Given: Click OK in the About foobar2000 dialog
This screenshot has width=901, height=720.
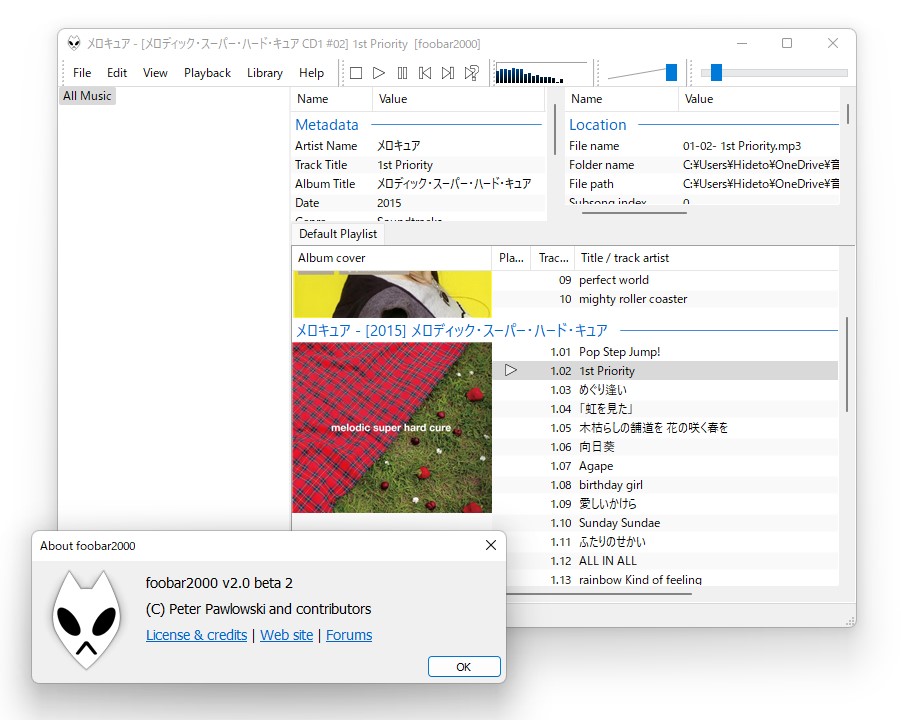Looking at the screenshot, I should (464, 666).
